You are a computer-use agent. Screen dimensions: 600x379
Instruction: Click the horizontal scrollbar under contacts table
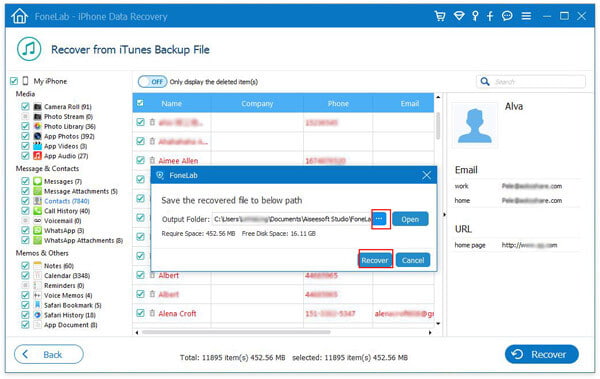[x=236, y=332]
